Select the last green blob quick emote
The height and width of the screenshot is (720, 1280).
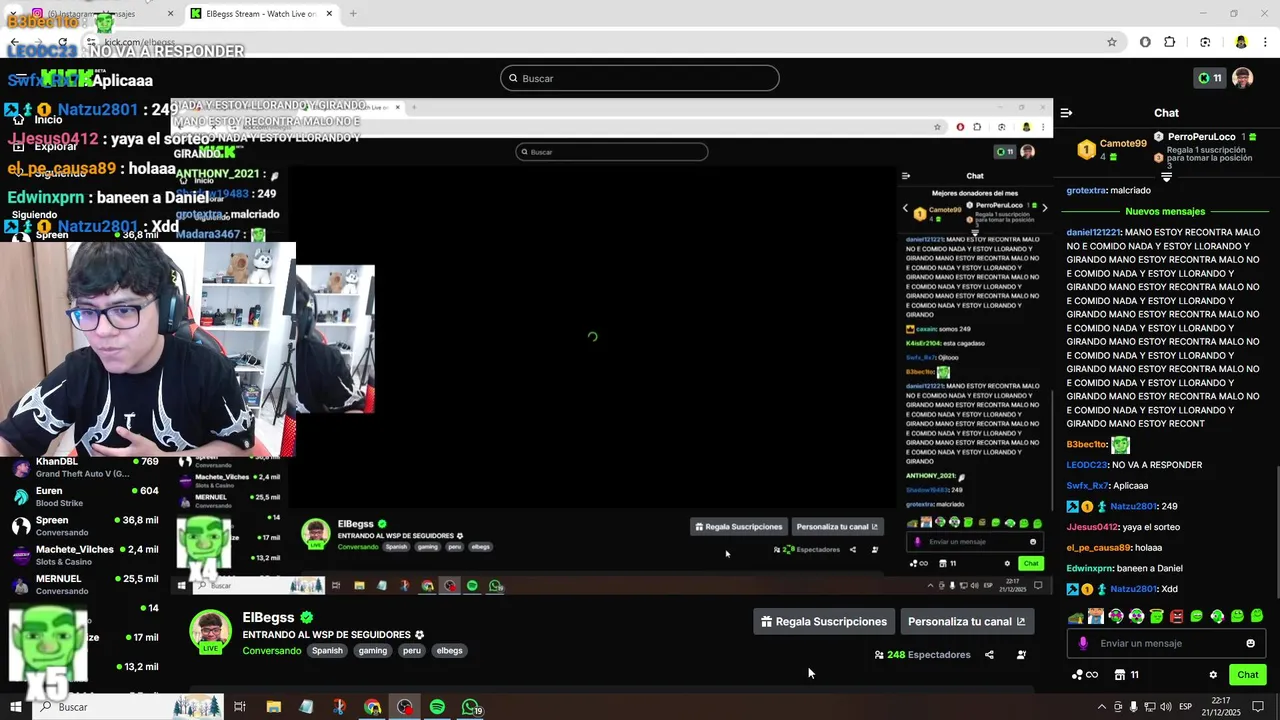click(1257, 616)
